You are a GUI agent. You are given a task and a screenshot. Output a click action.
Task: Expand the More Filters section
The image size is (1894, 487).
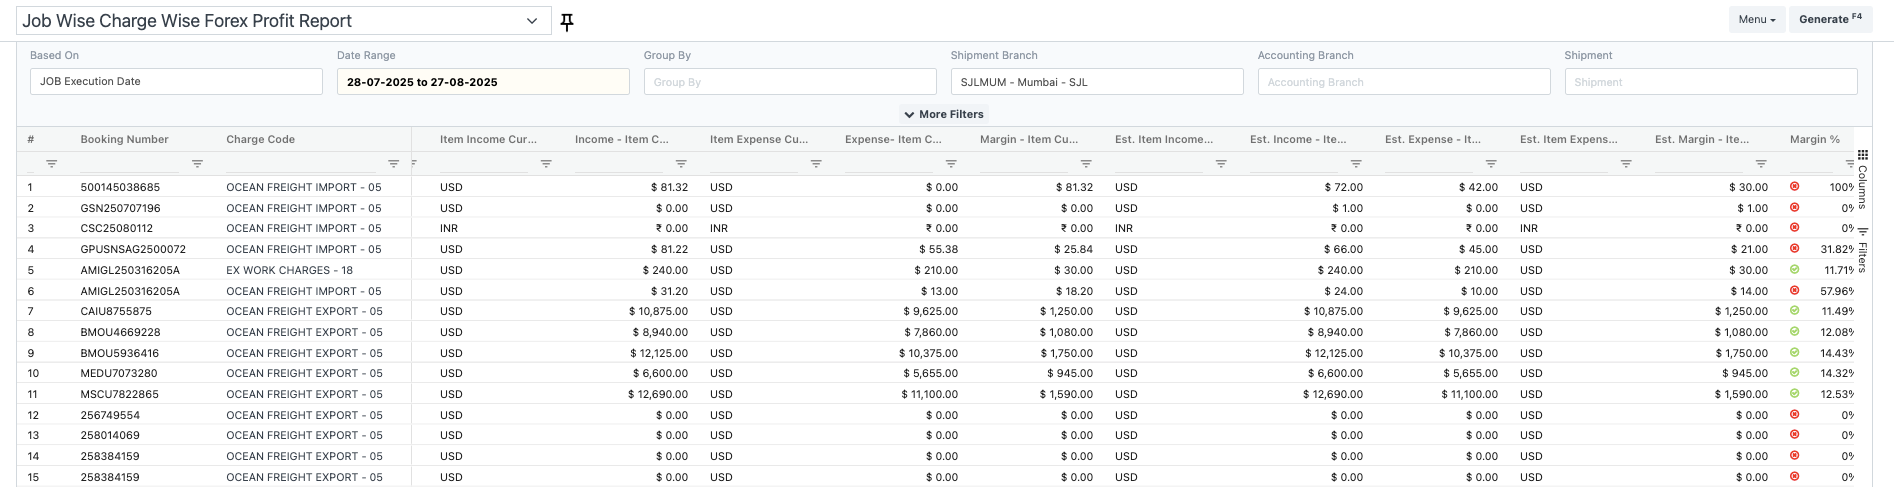(944, 114)
